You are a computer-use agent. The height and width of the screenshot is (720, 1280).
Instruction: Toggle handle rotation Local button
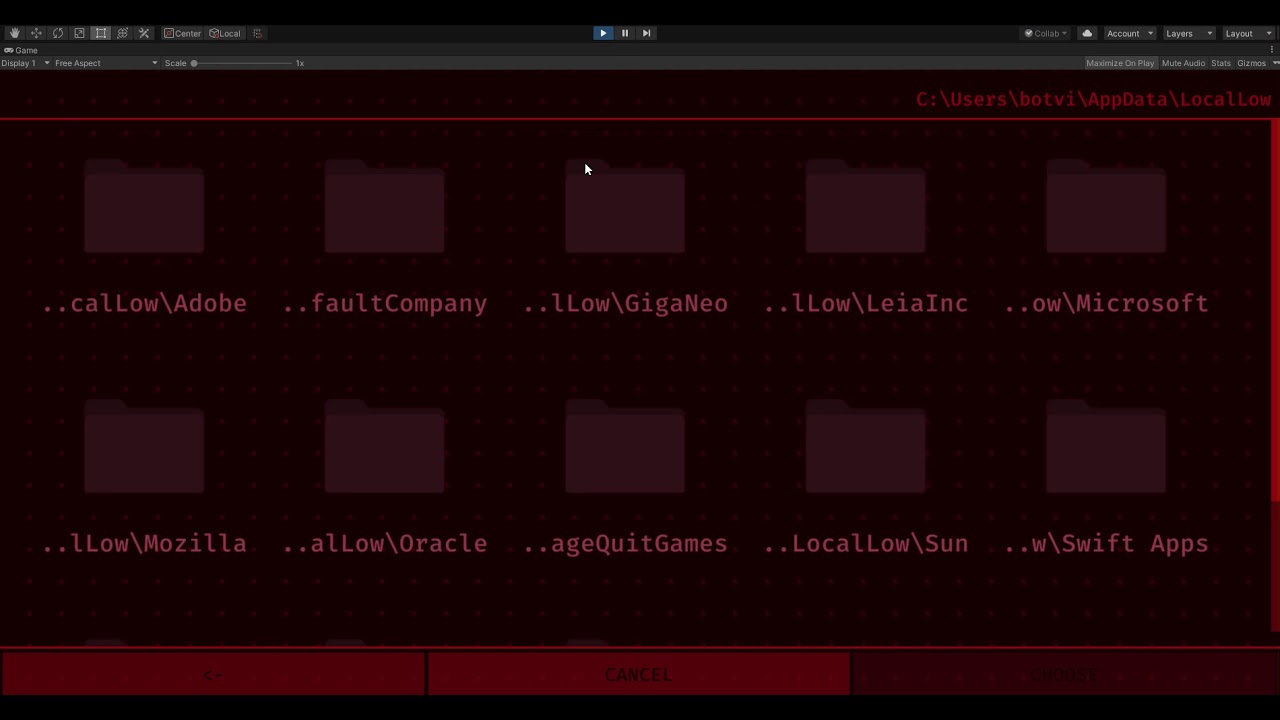225,33
